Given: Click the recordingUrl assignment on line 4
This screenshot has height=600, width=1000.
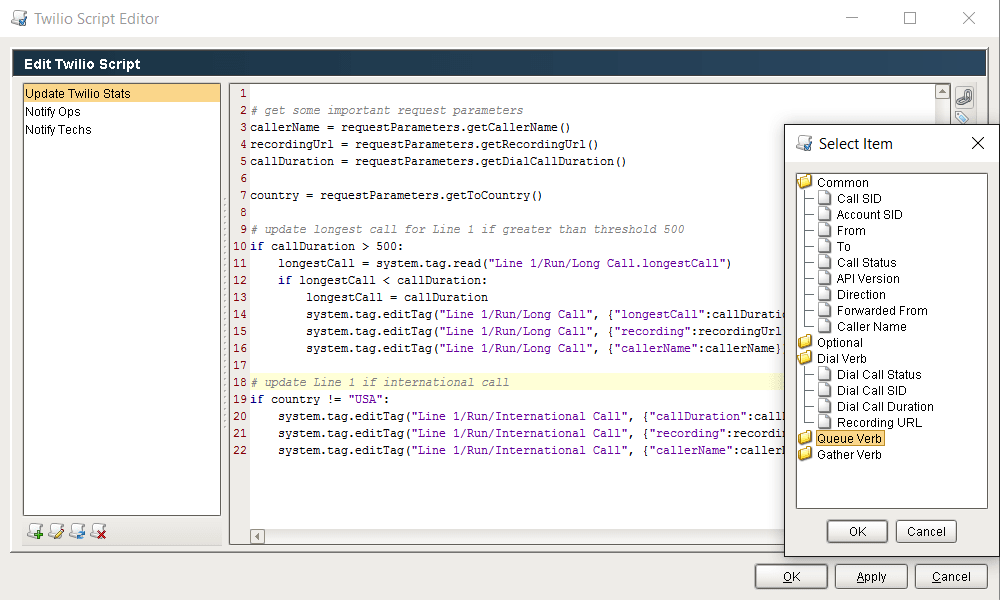Looking at the screenshot, I should click(424, 145).
